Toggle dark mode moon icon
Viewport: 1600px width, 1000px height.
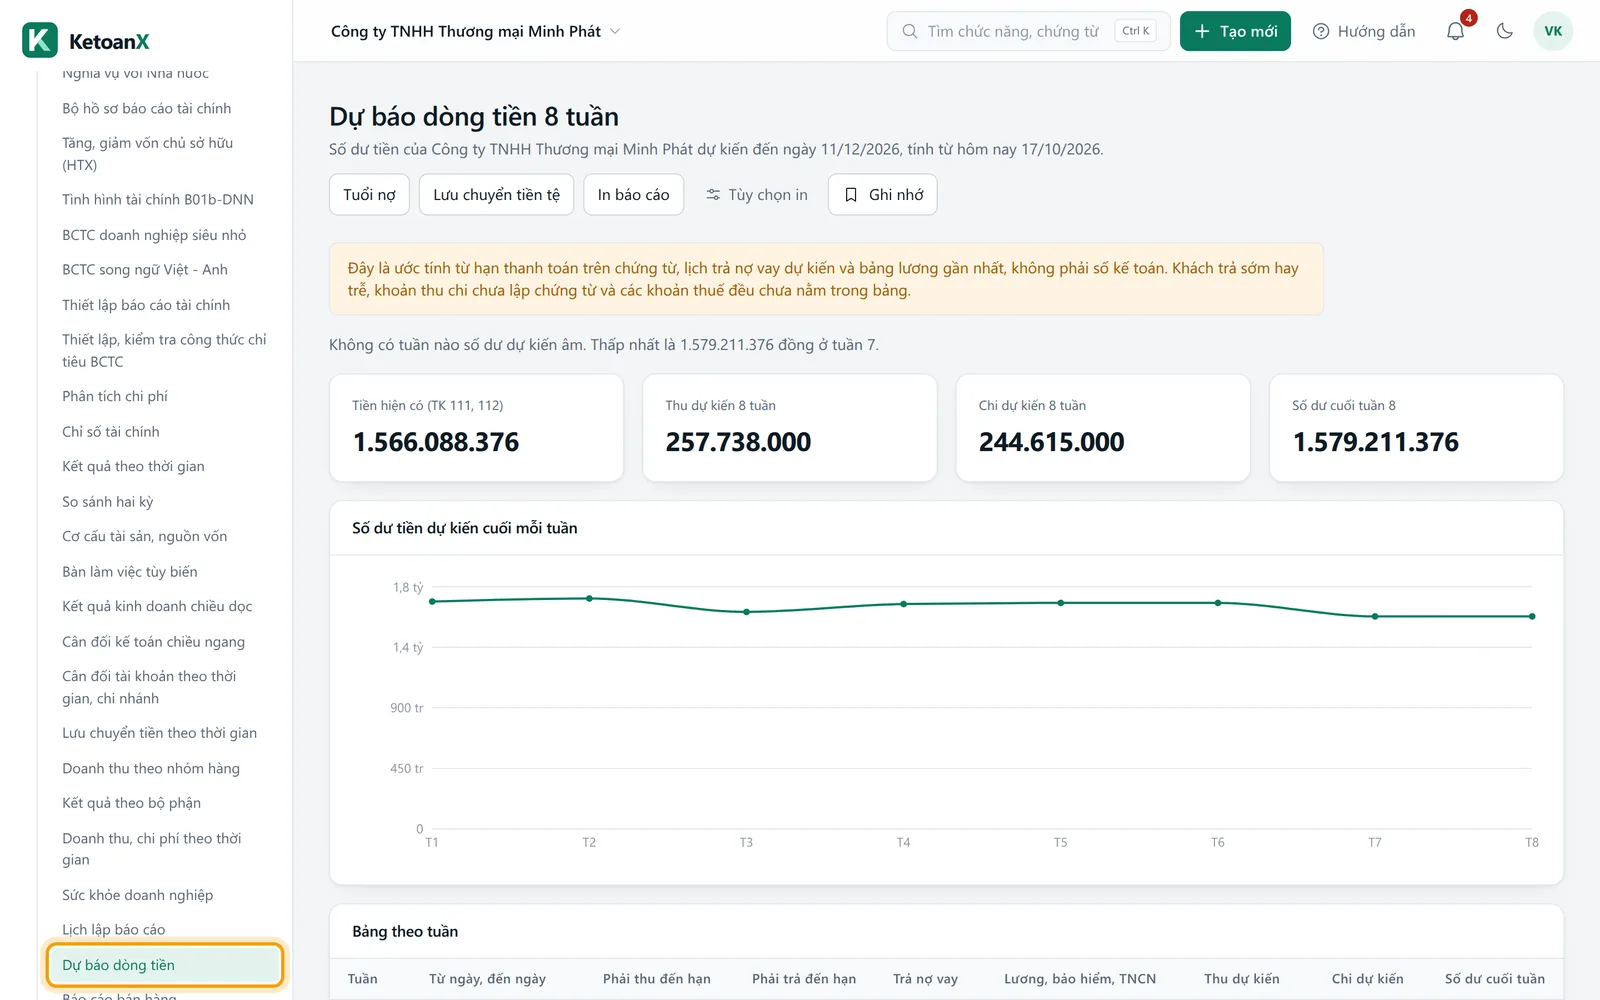click(x=1504, y=31)
